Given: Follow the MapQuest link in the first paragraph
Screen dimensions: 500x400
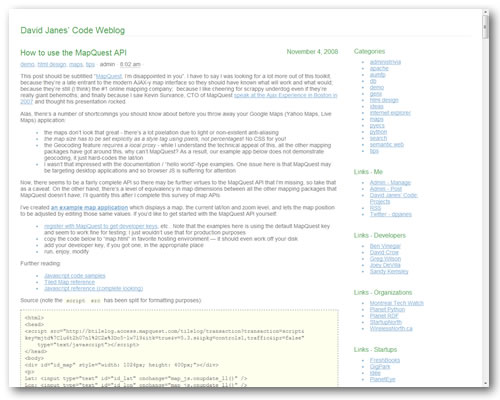Looking at the screenshot, I should tap(109, 76).
